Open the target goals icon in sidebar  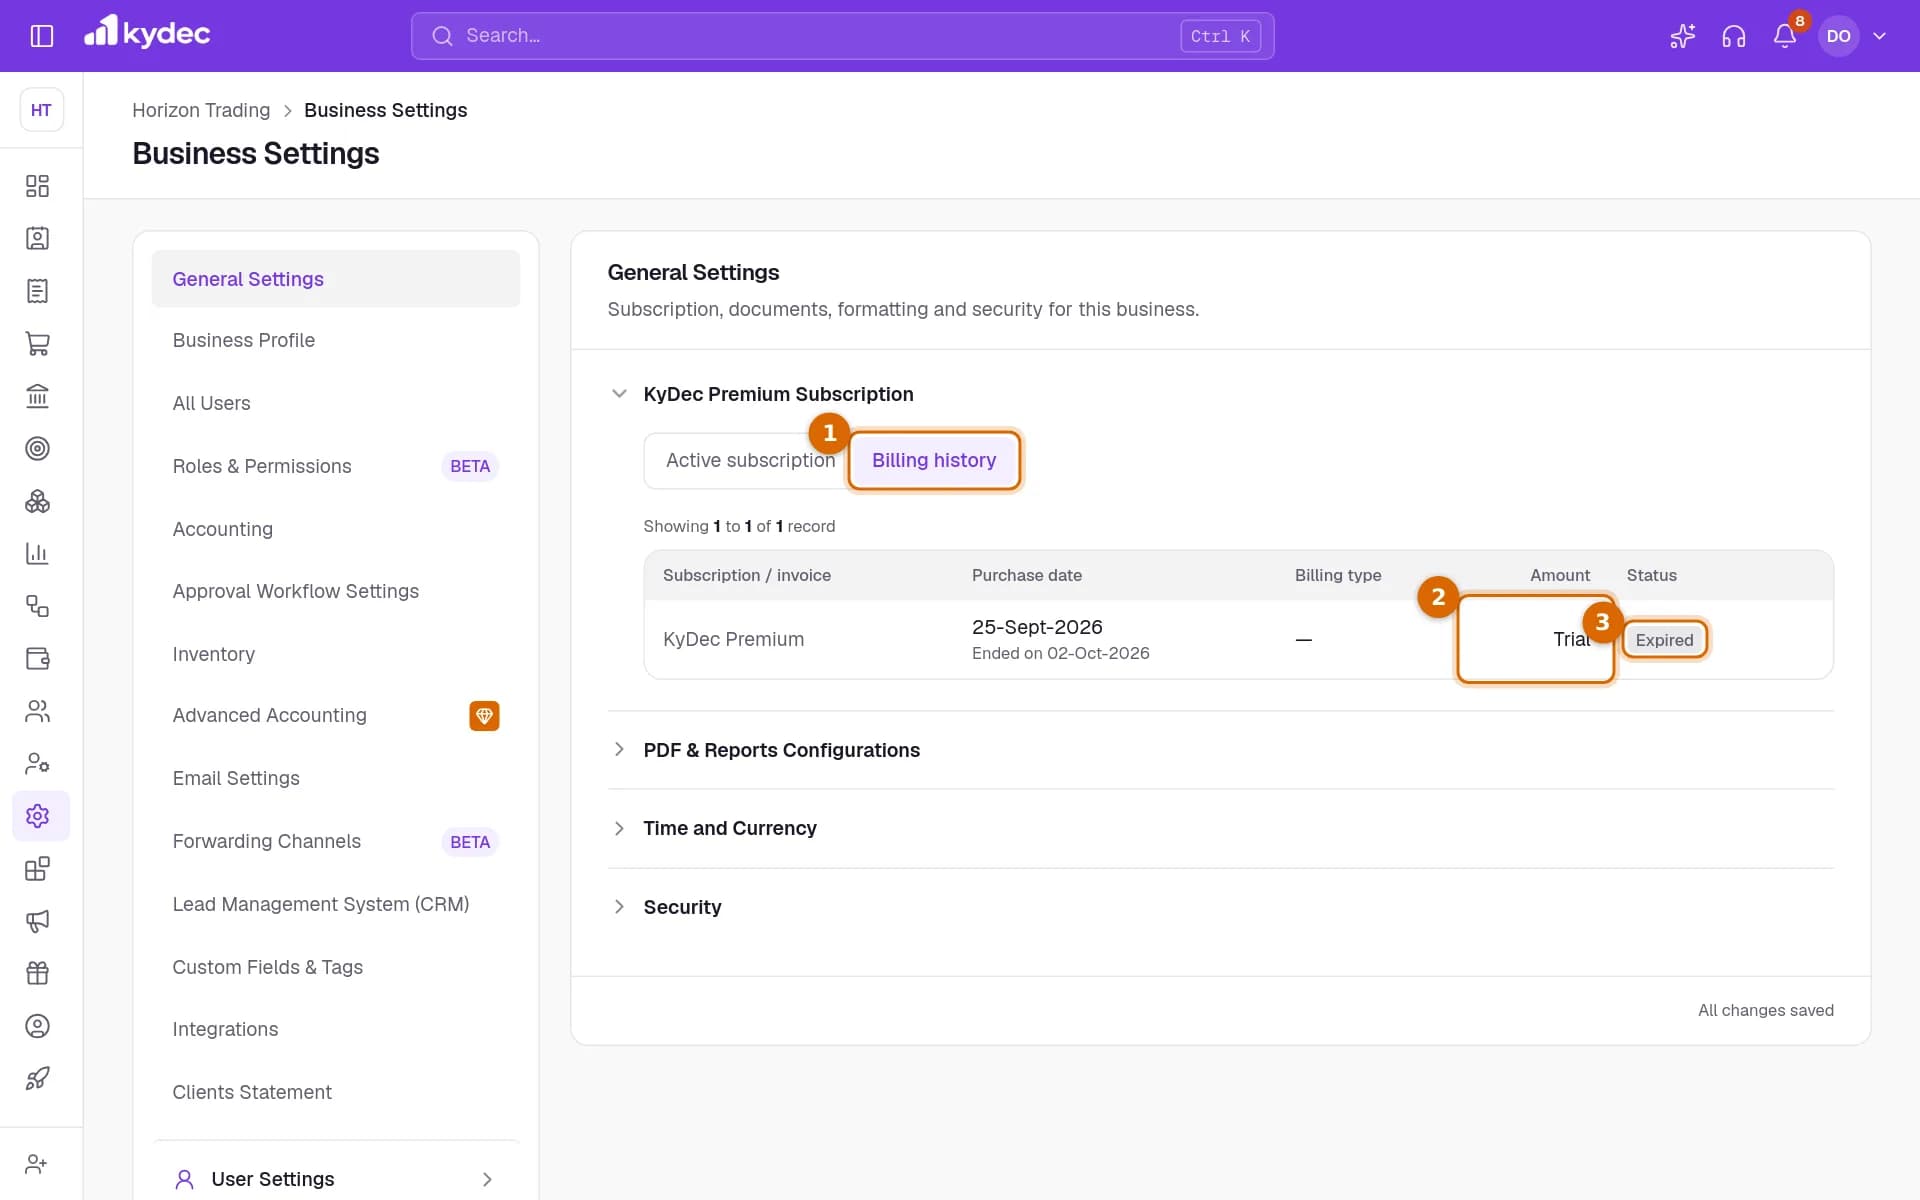tap(37, 448)
